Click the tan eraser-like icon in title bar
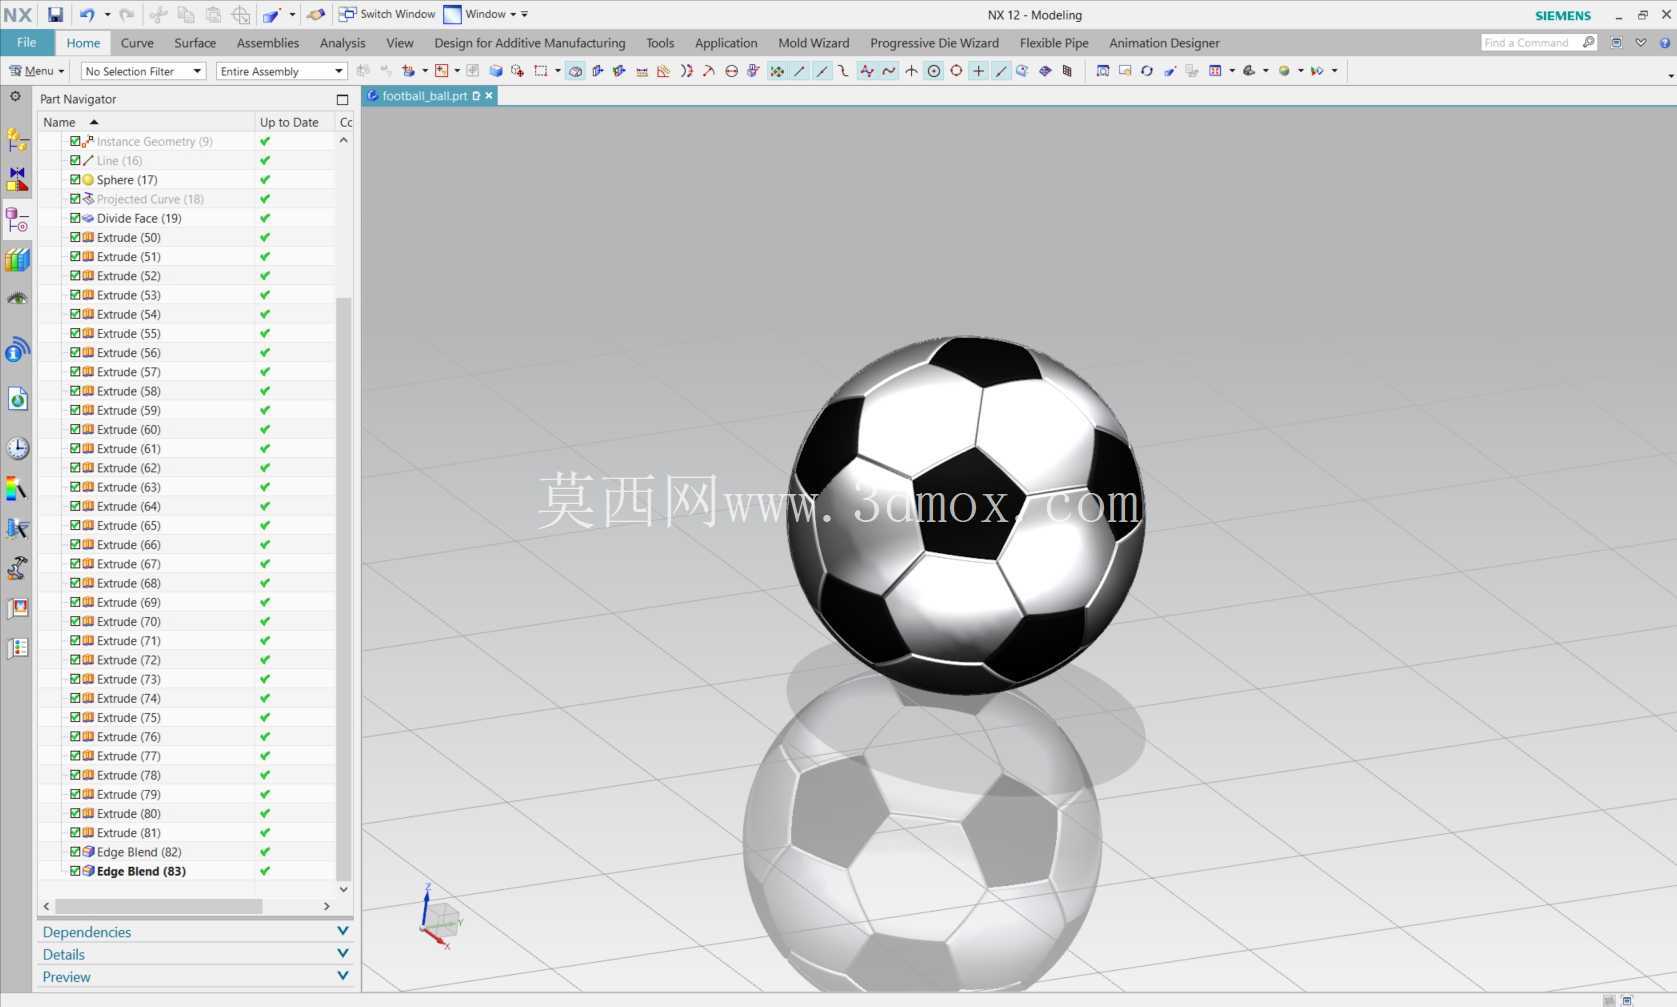 click(316, 15)
